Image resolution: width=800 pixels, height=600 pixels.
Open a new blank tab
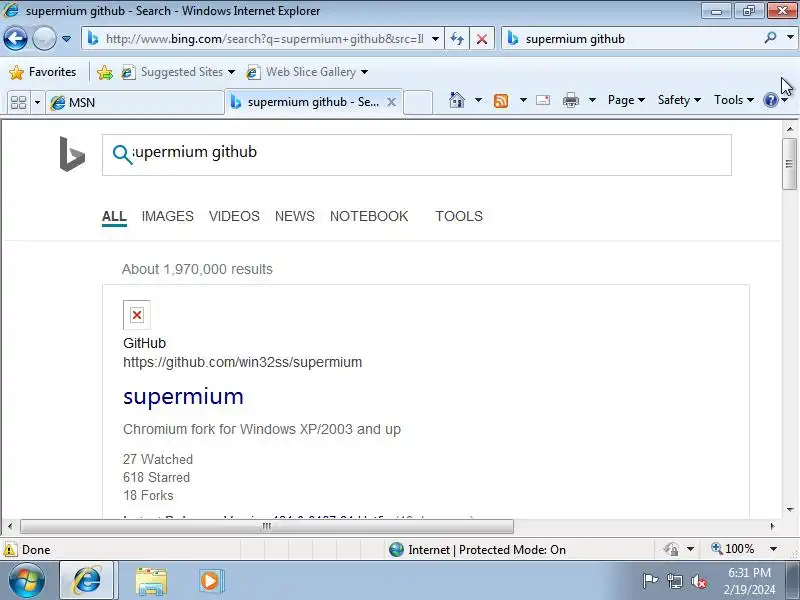coord(418,102)
